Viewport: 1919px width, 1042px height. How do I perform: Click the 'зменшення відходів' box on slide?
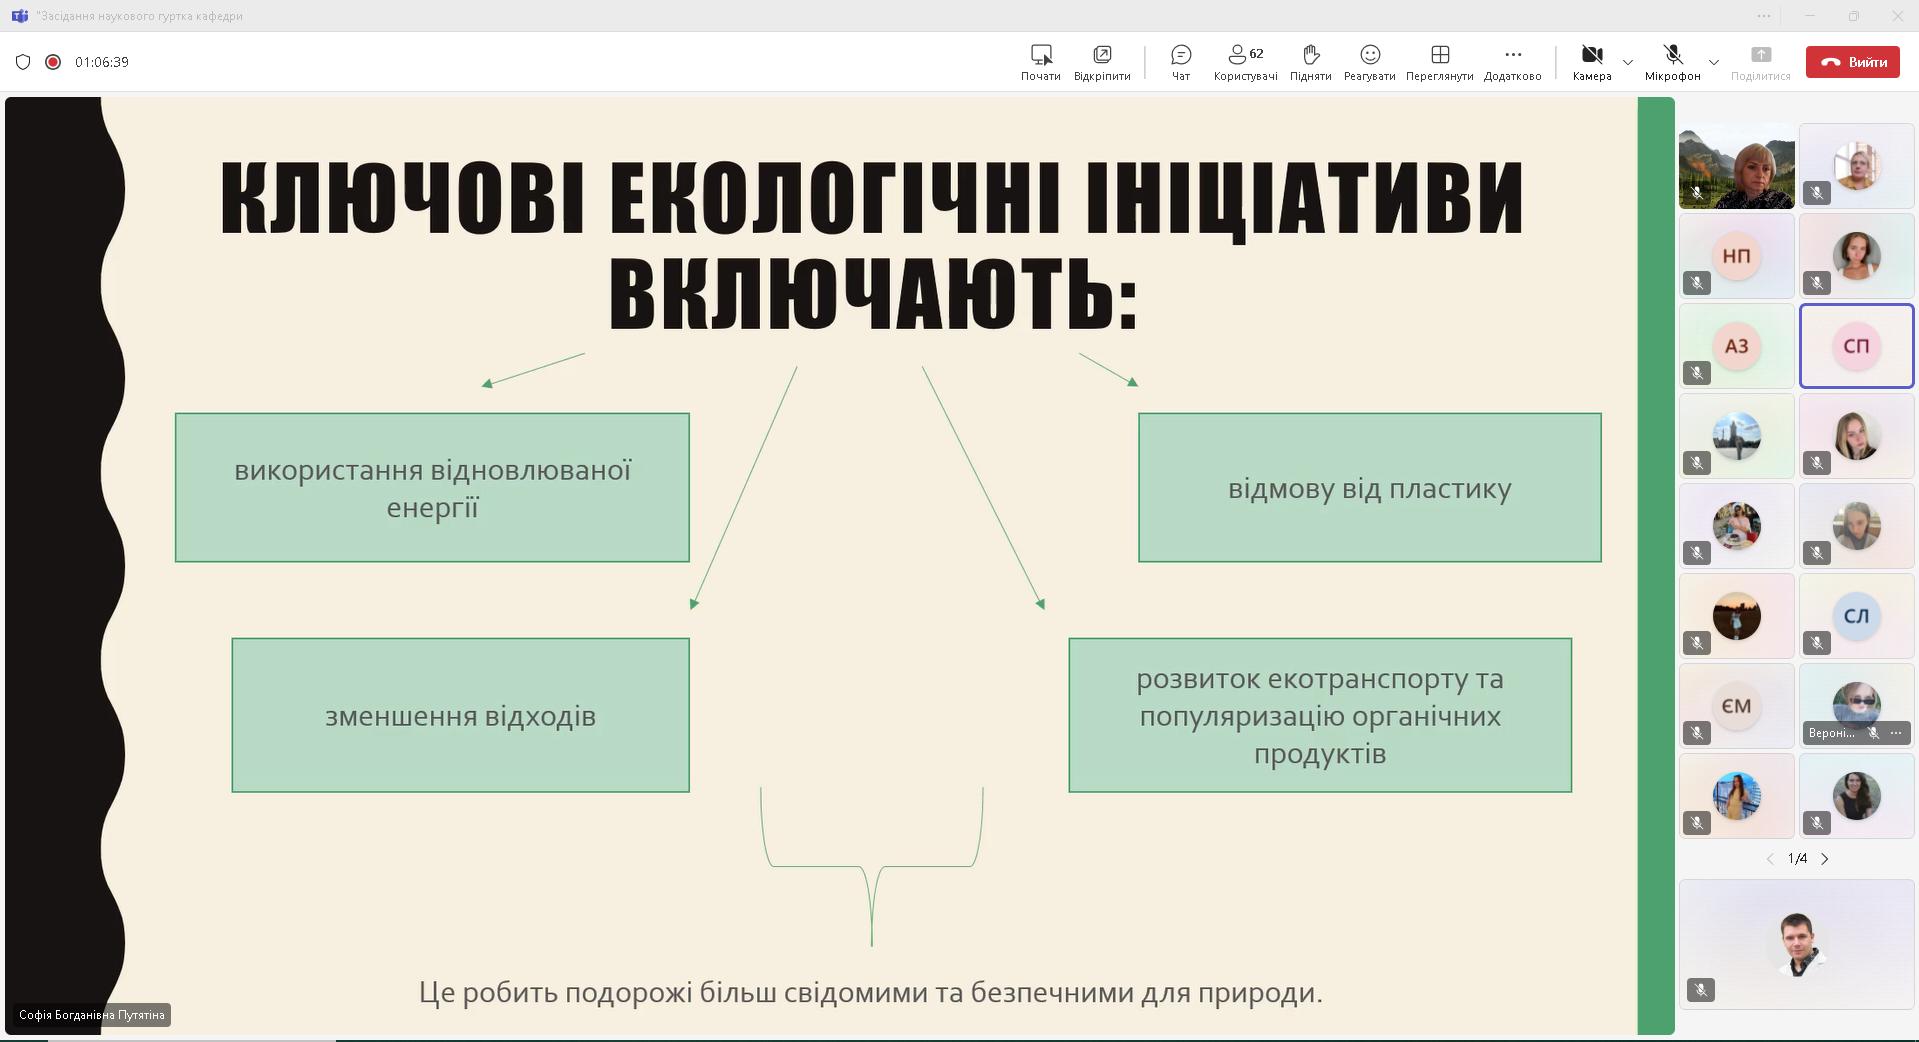460,715
